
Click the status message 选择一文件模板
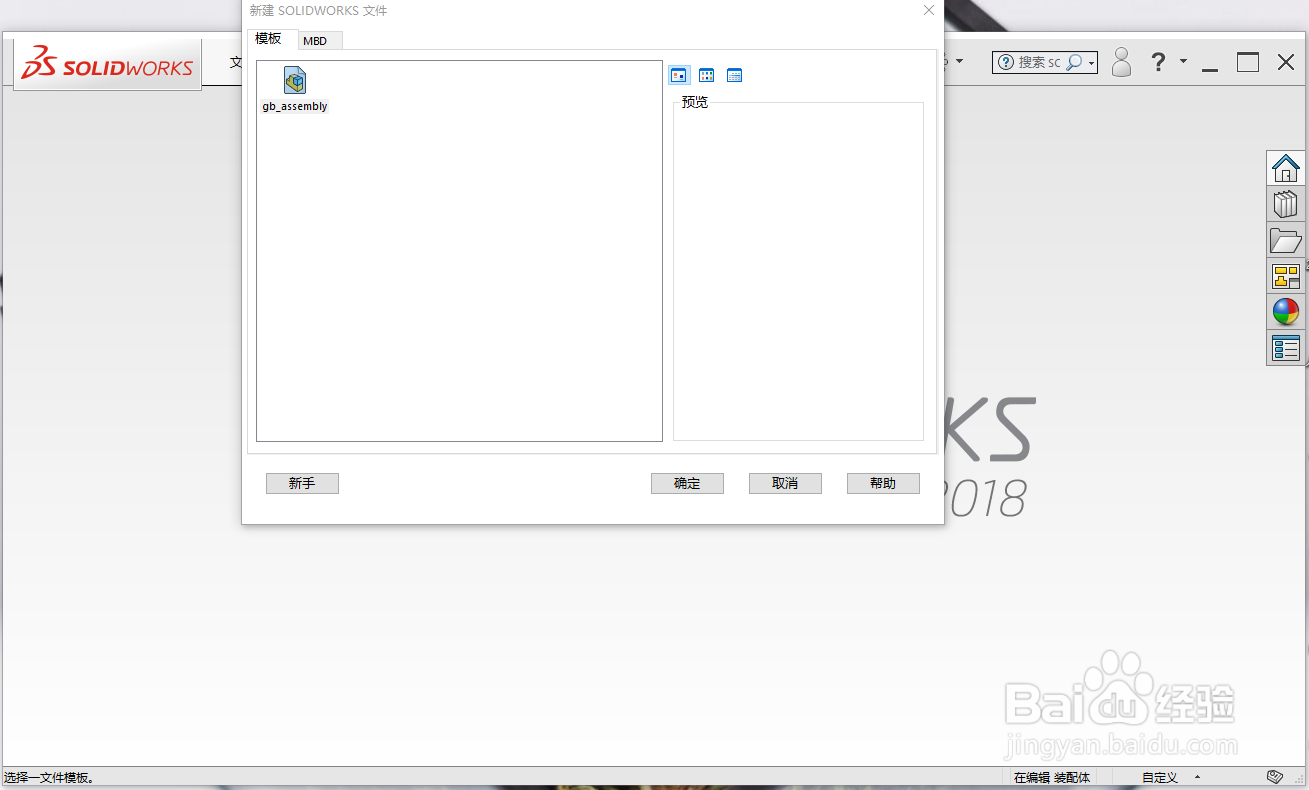coord(49,777)
